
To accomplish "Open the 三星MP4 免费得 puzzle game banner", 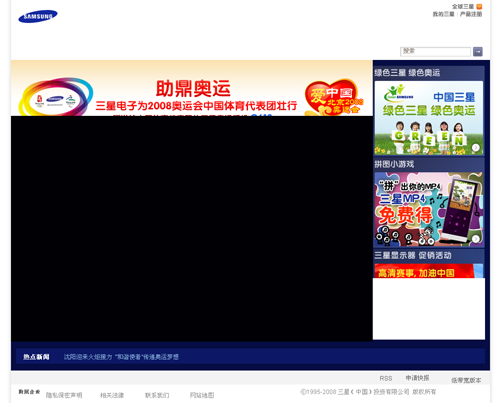I will click(x=429, y=209).
